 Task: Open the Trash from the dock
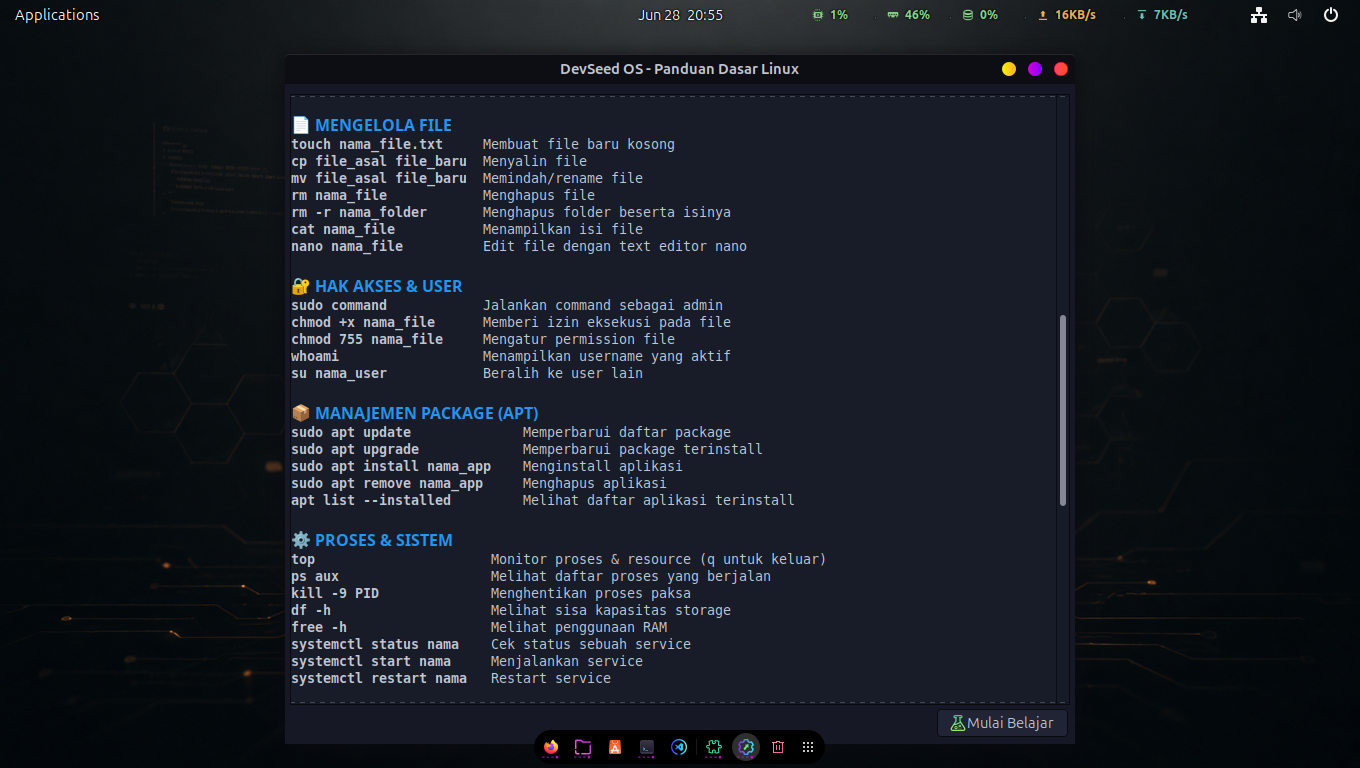tap(778, 747)
